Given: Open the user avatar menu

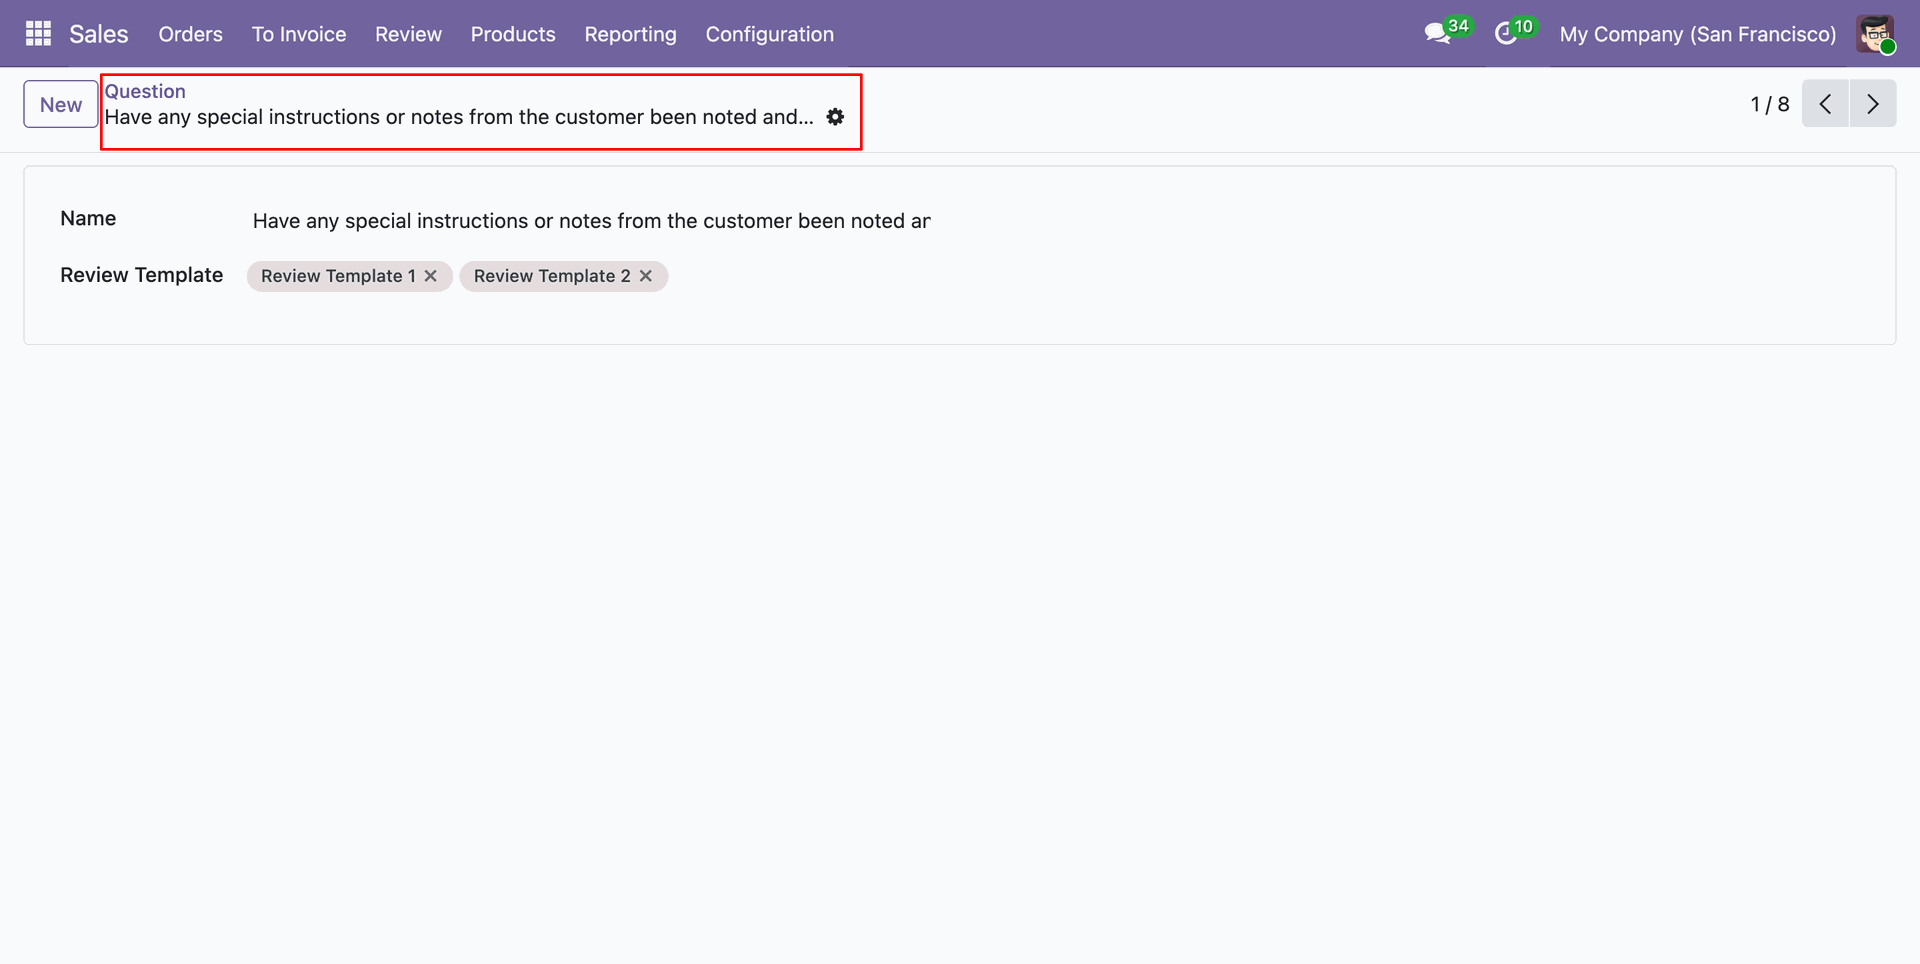Looking at the screenshot, I should pos(1875,34).
